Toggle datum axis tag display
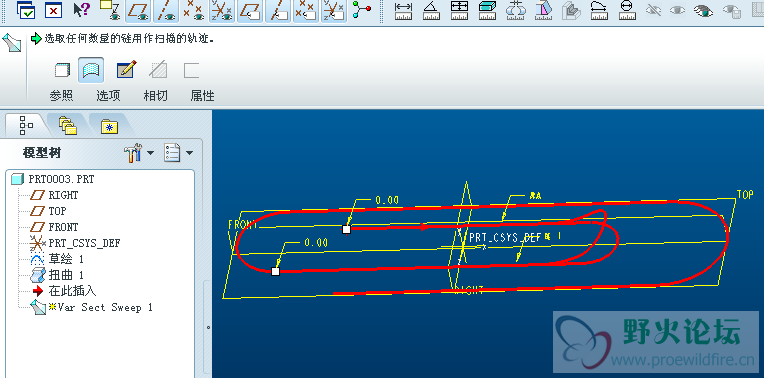This screenshot has width=764, height=378. 278,11
